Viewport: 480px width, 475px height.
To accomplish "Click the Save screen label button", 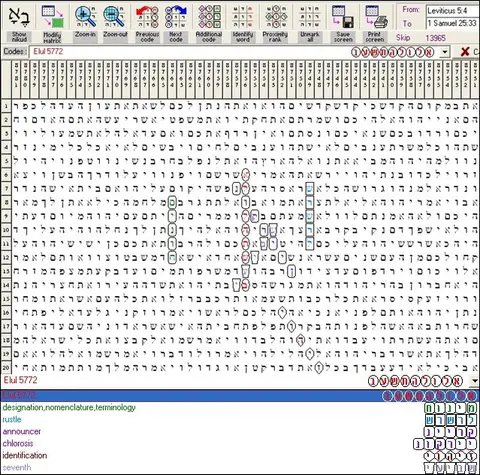I will 343,37.
